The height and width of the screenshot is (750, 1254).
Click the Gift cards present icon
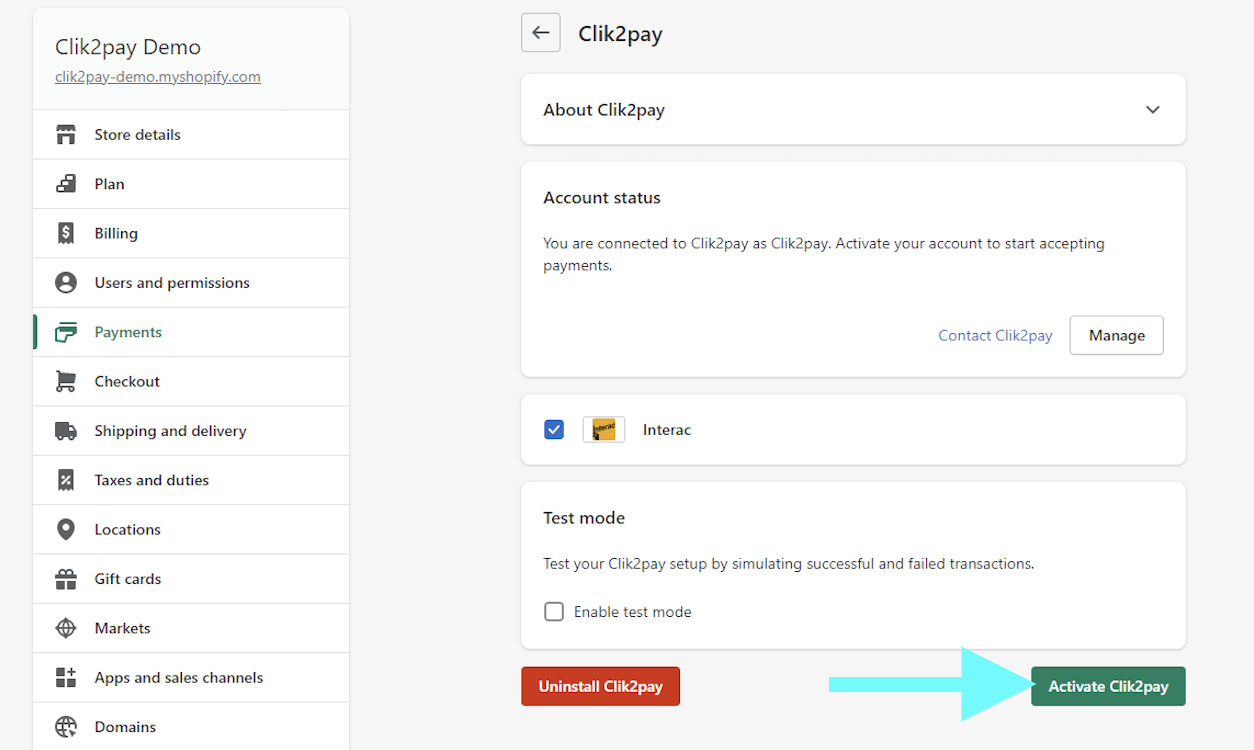pyautogui.click(x=66, y=579)
